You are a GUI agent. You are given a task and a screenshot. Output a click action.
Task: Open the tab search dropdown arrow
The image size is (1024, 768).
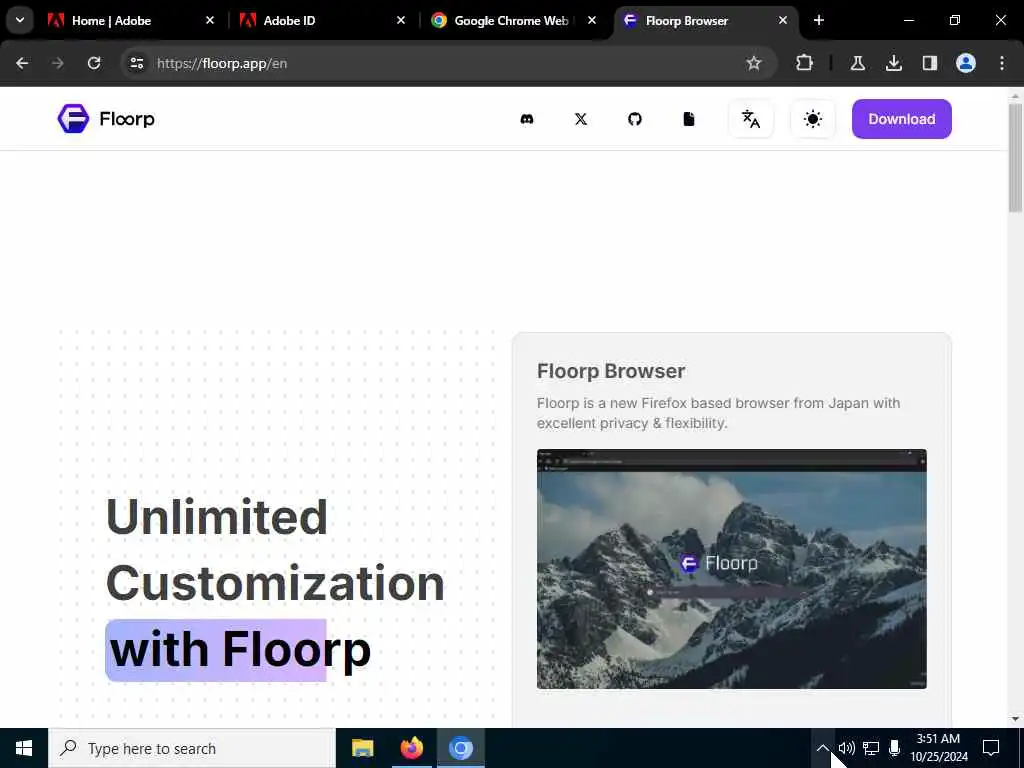20,20
